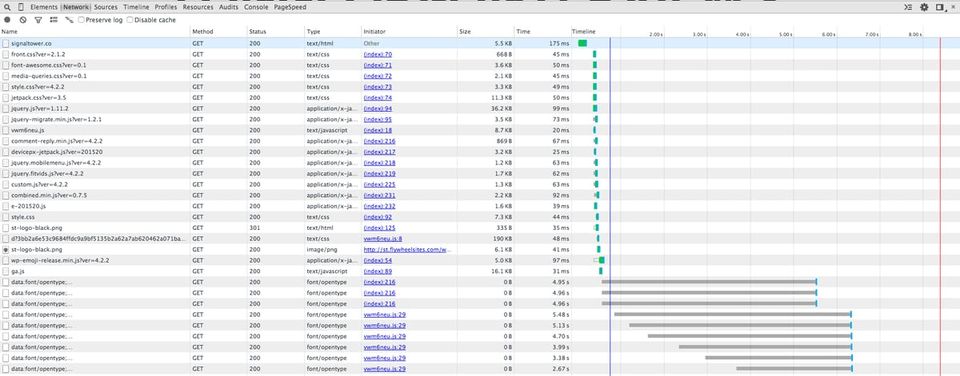Click the magnifier inspect element icon
Image resolution: width=960 pixels, height=376 pixels.
(7, 7)
